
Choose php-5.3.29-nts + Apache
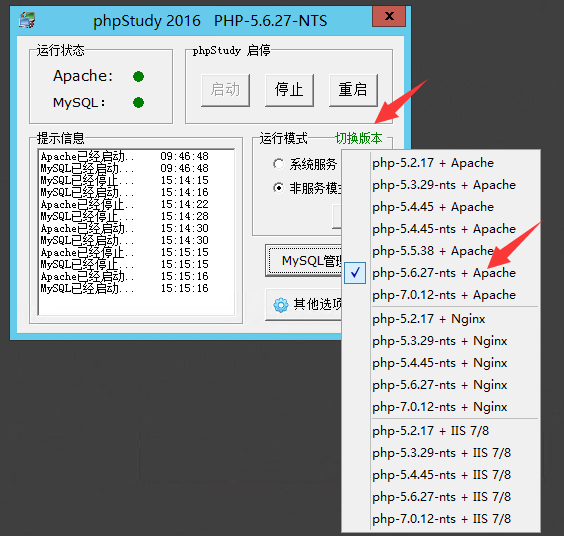click(x=441, y=185)
